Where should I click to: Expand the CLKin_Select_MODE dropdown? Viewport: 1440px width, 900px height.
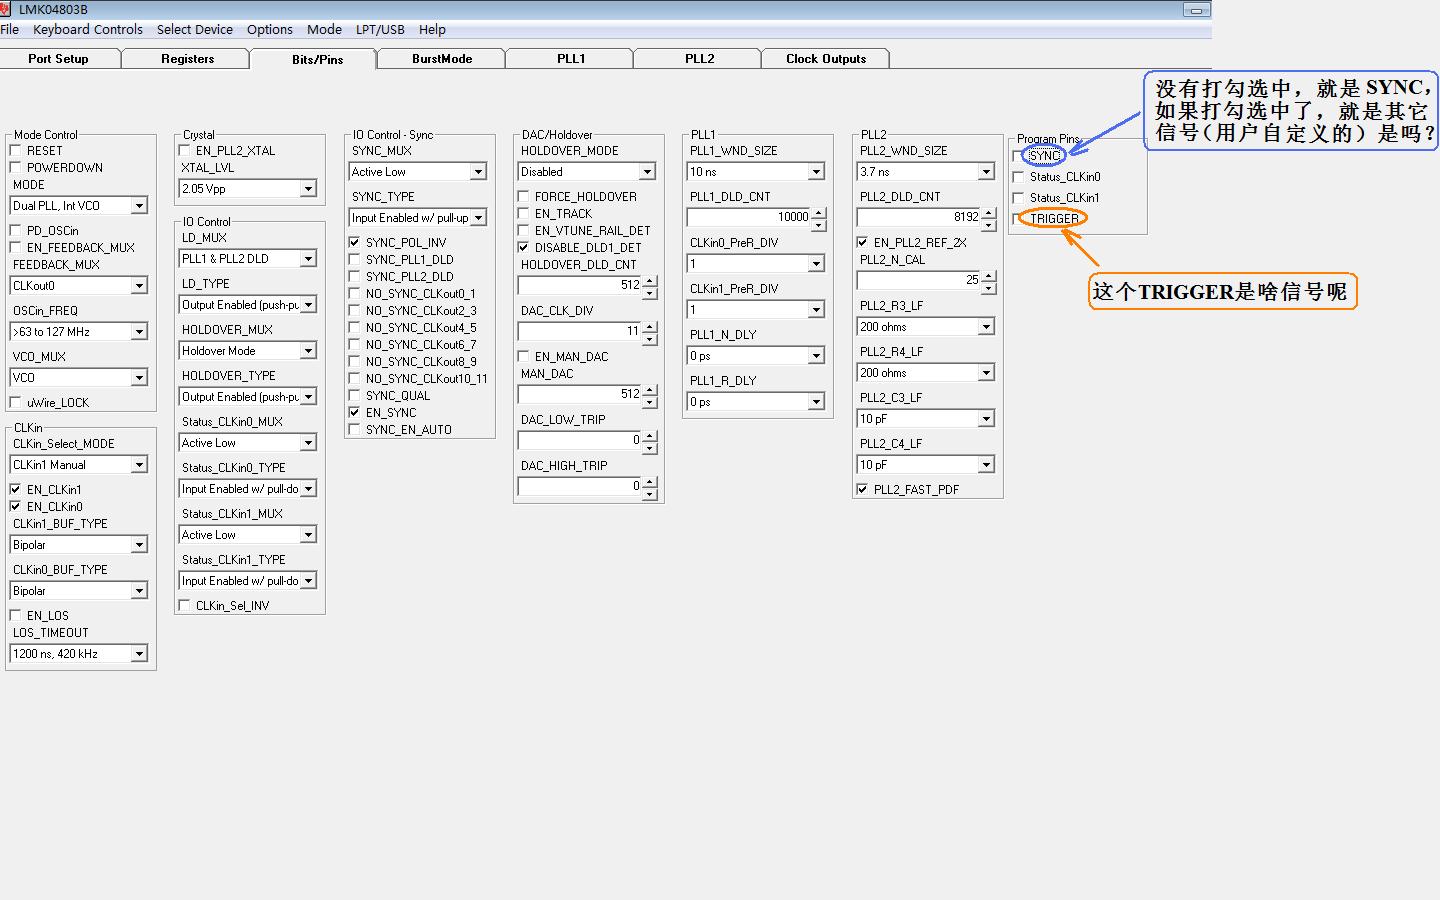click(79, 465)
